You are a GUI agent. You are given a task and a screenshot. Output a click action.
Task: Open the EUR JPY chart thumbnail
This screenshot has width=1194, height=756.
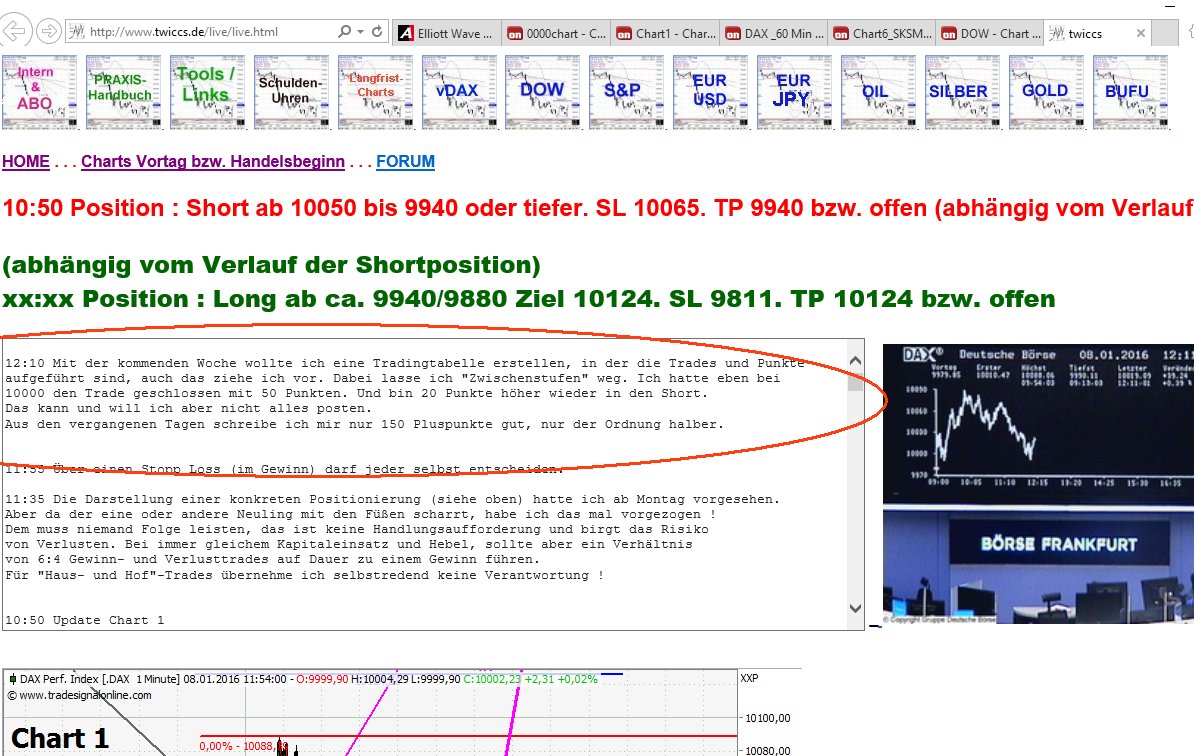coord(794,92)
